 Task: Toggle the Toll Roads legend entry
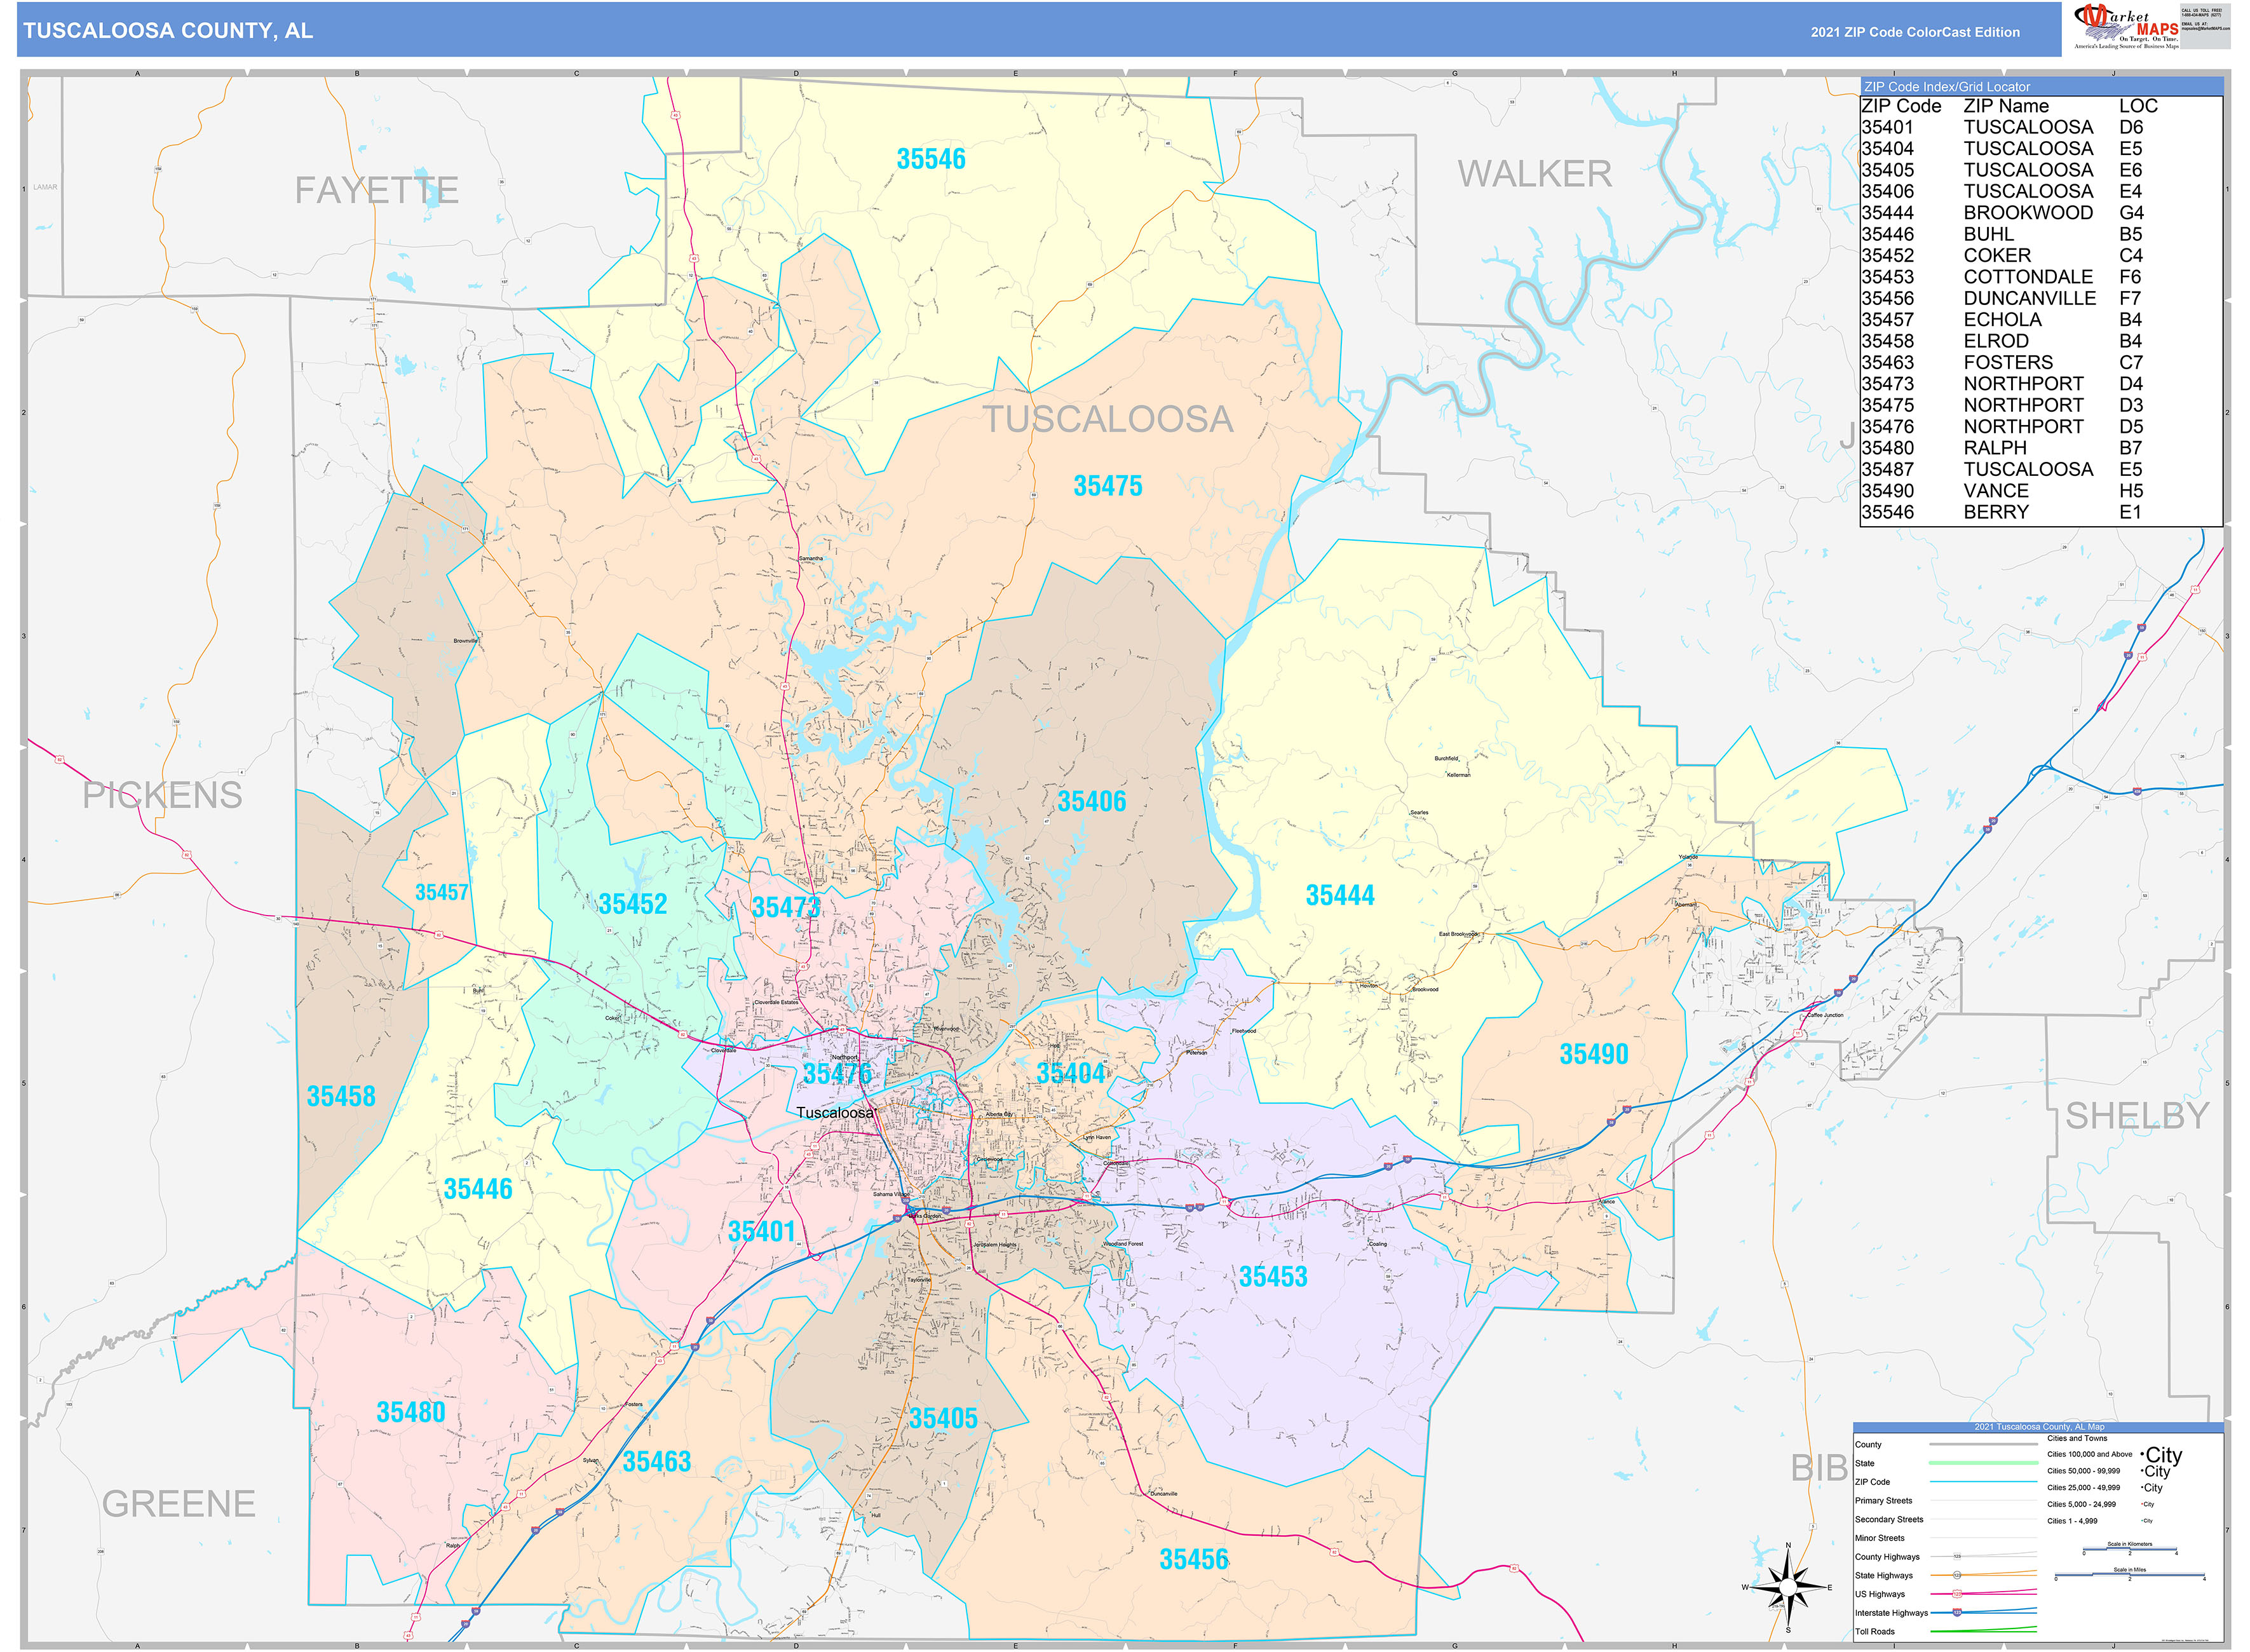(x=1875, y=1632)
